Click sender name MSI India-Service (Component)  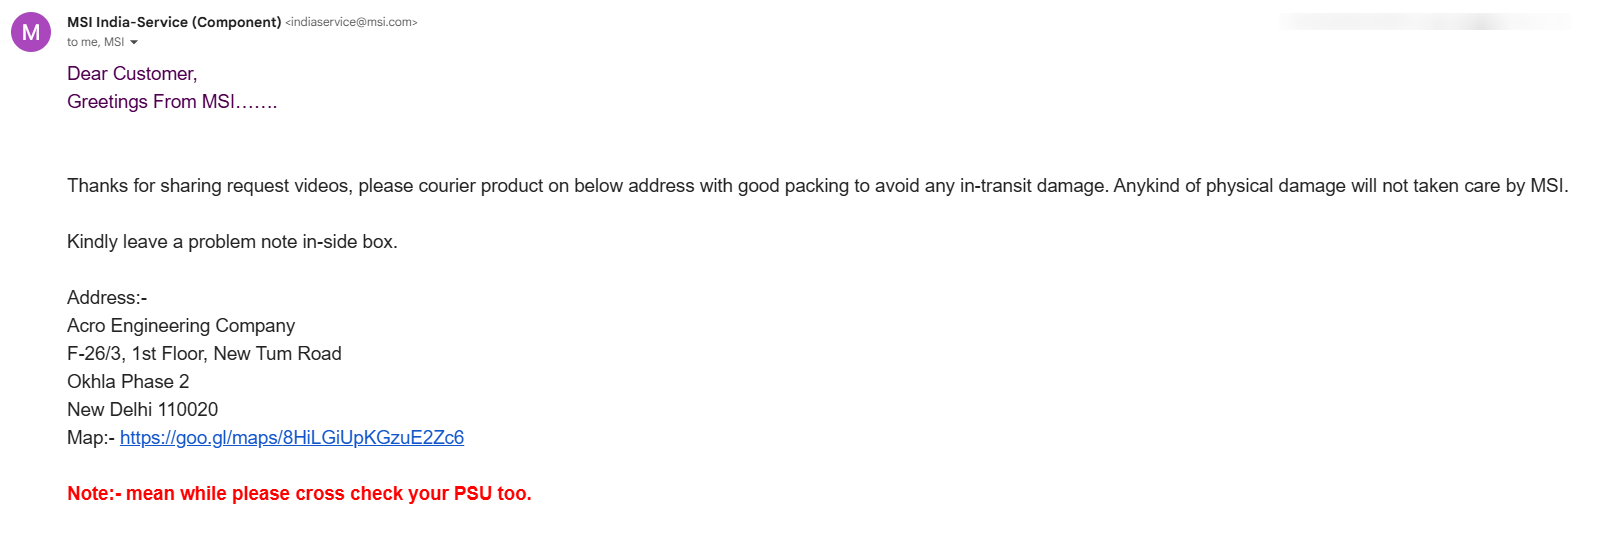click(174, 22)
